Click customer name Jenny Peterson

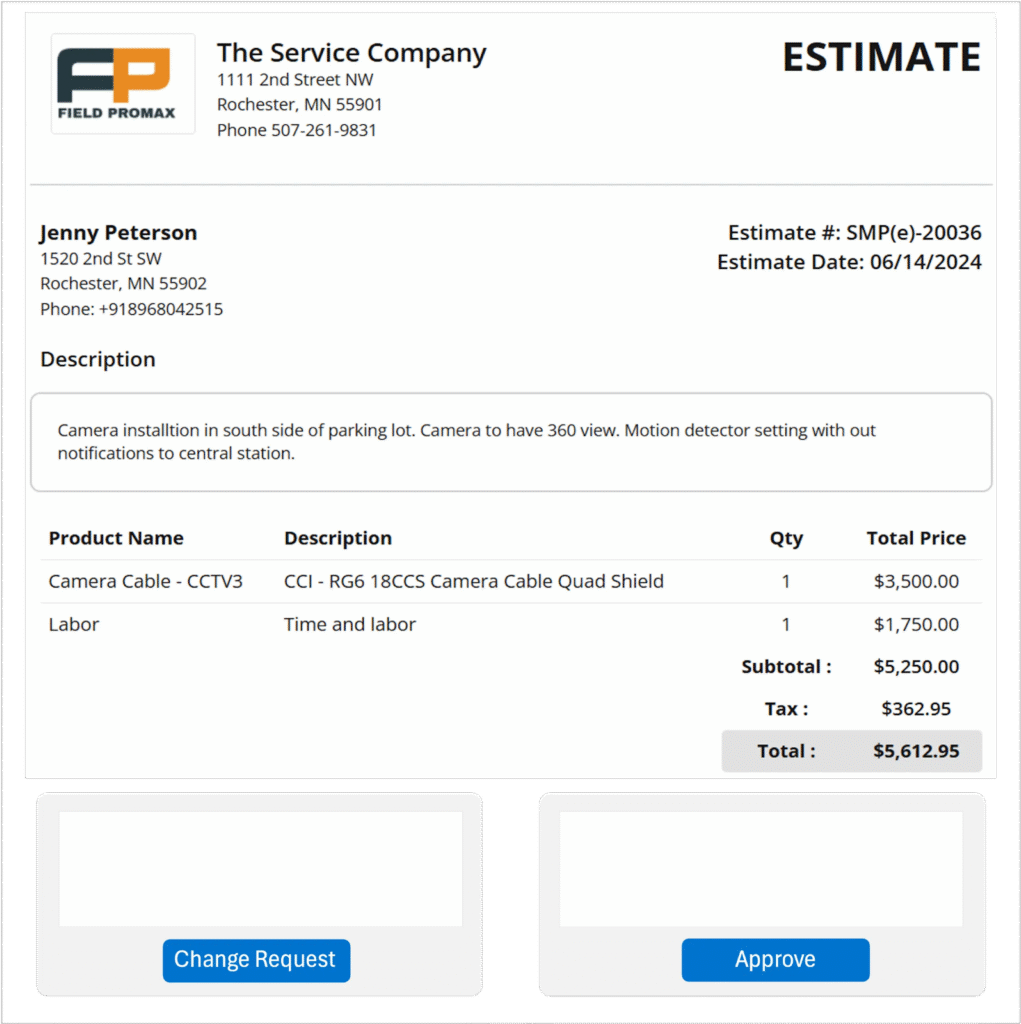[118, 233]
